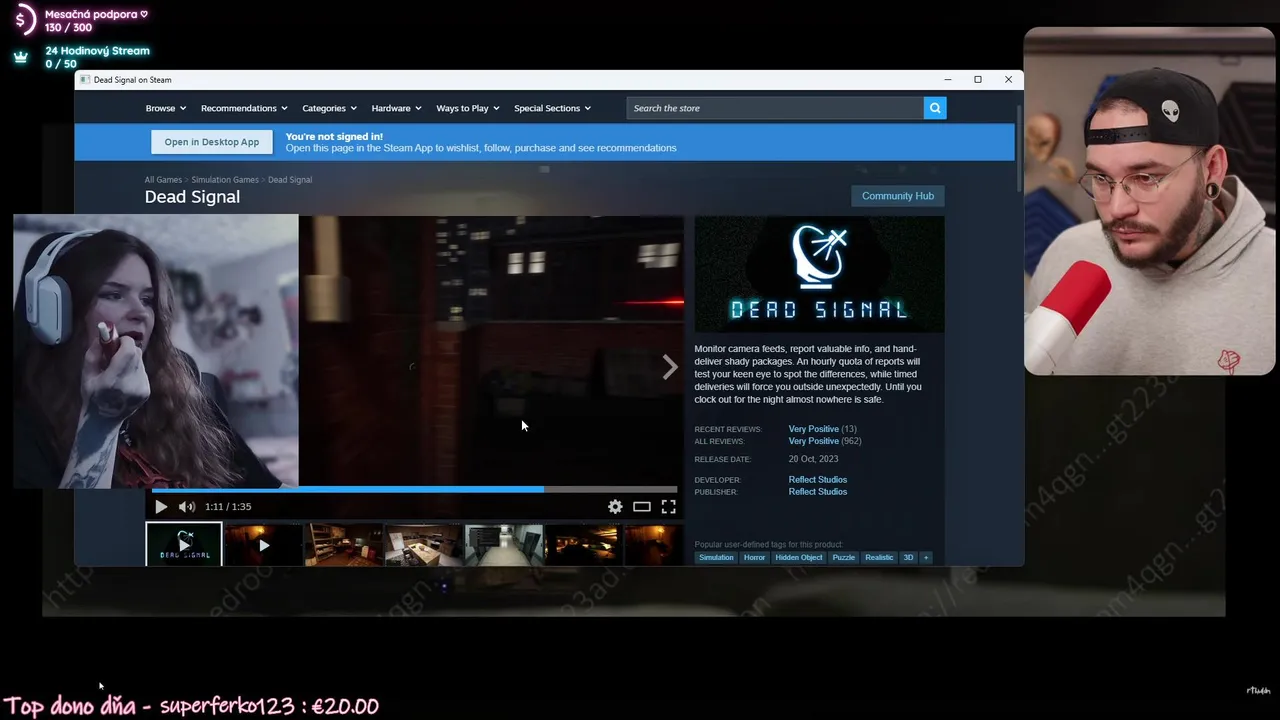
Task: Open the Categories dropdown
Action: click(330, 108)
